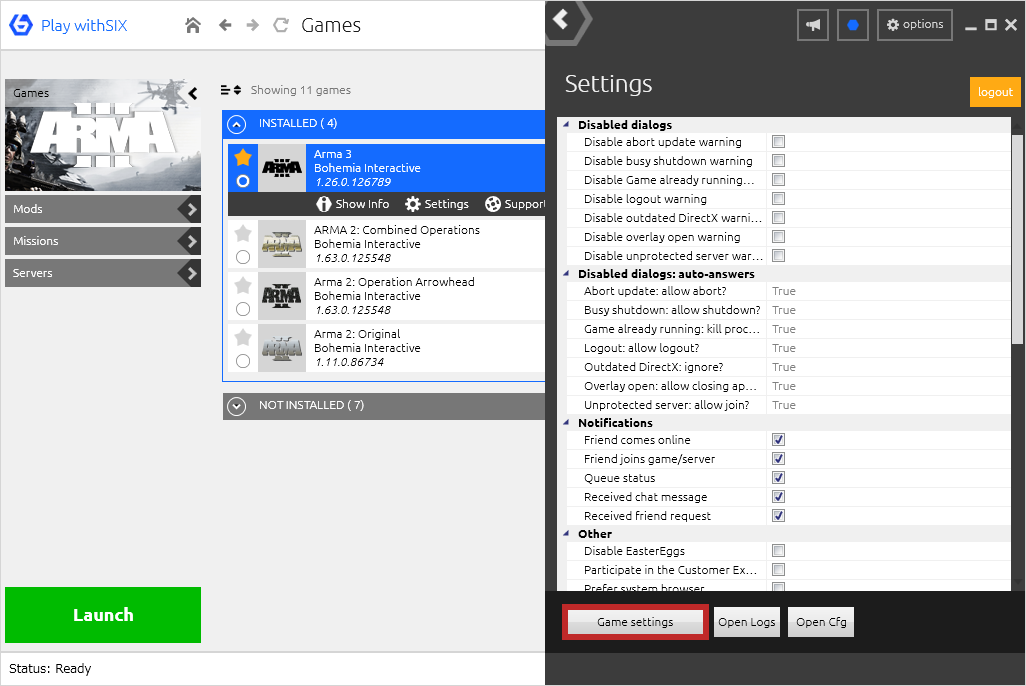Enable Disable abort update warning checkbox
This screenshot has width=1026, height=686.
[778, 141]
